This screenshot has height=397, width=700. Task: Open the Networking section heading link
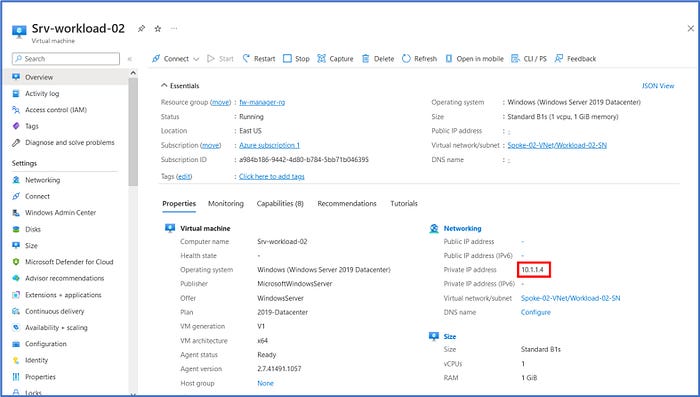462,228
